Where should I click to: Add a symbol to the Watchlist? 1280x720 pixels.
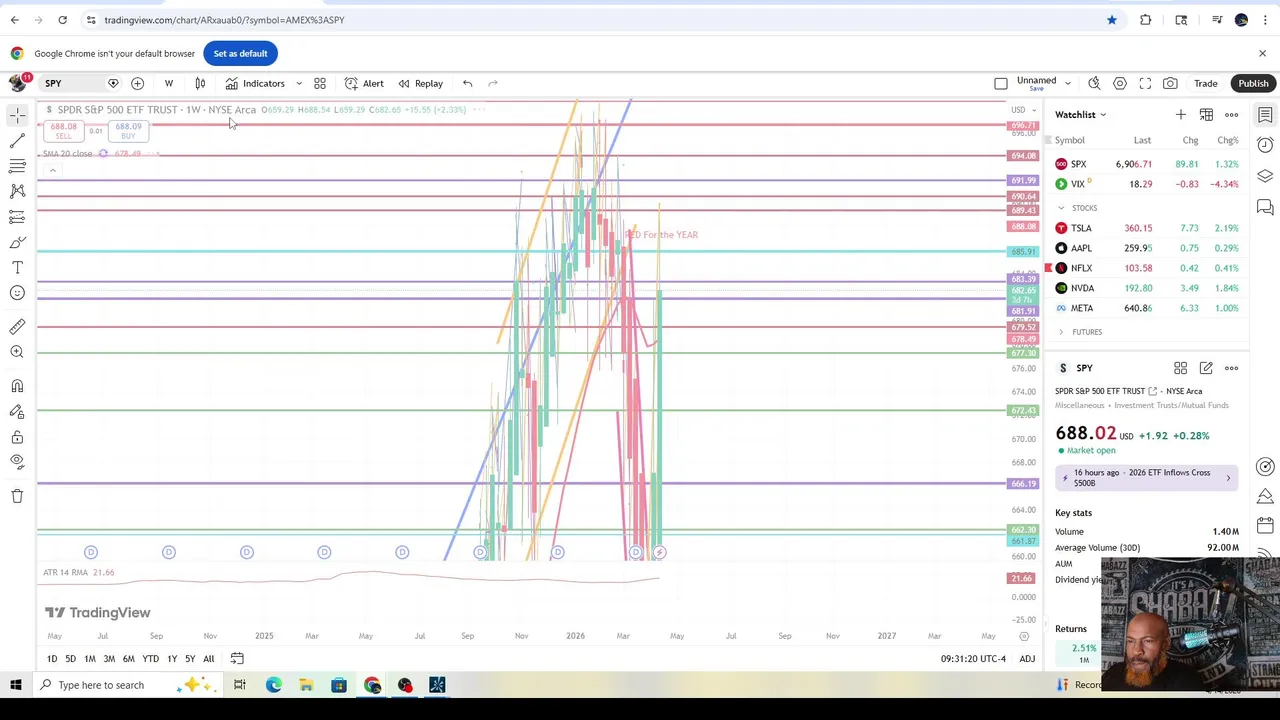1181,115
